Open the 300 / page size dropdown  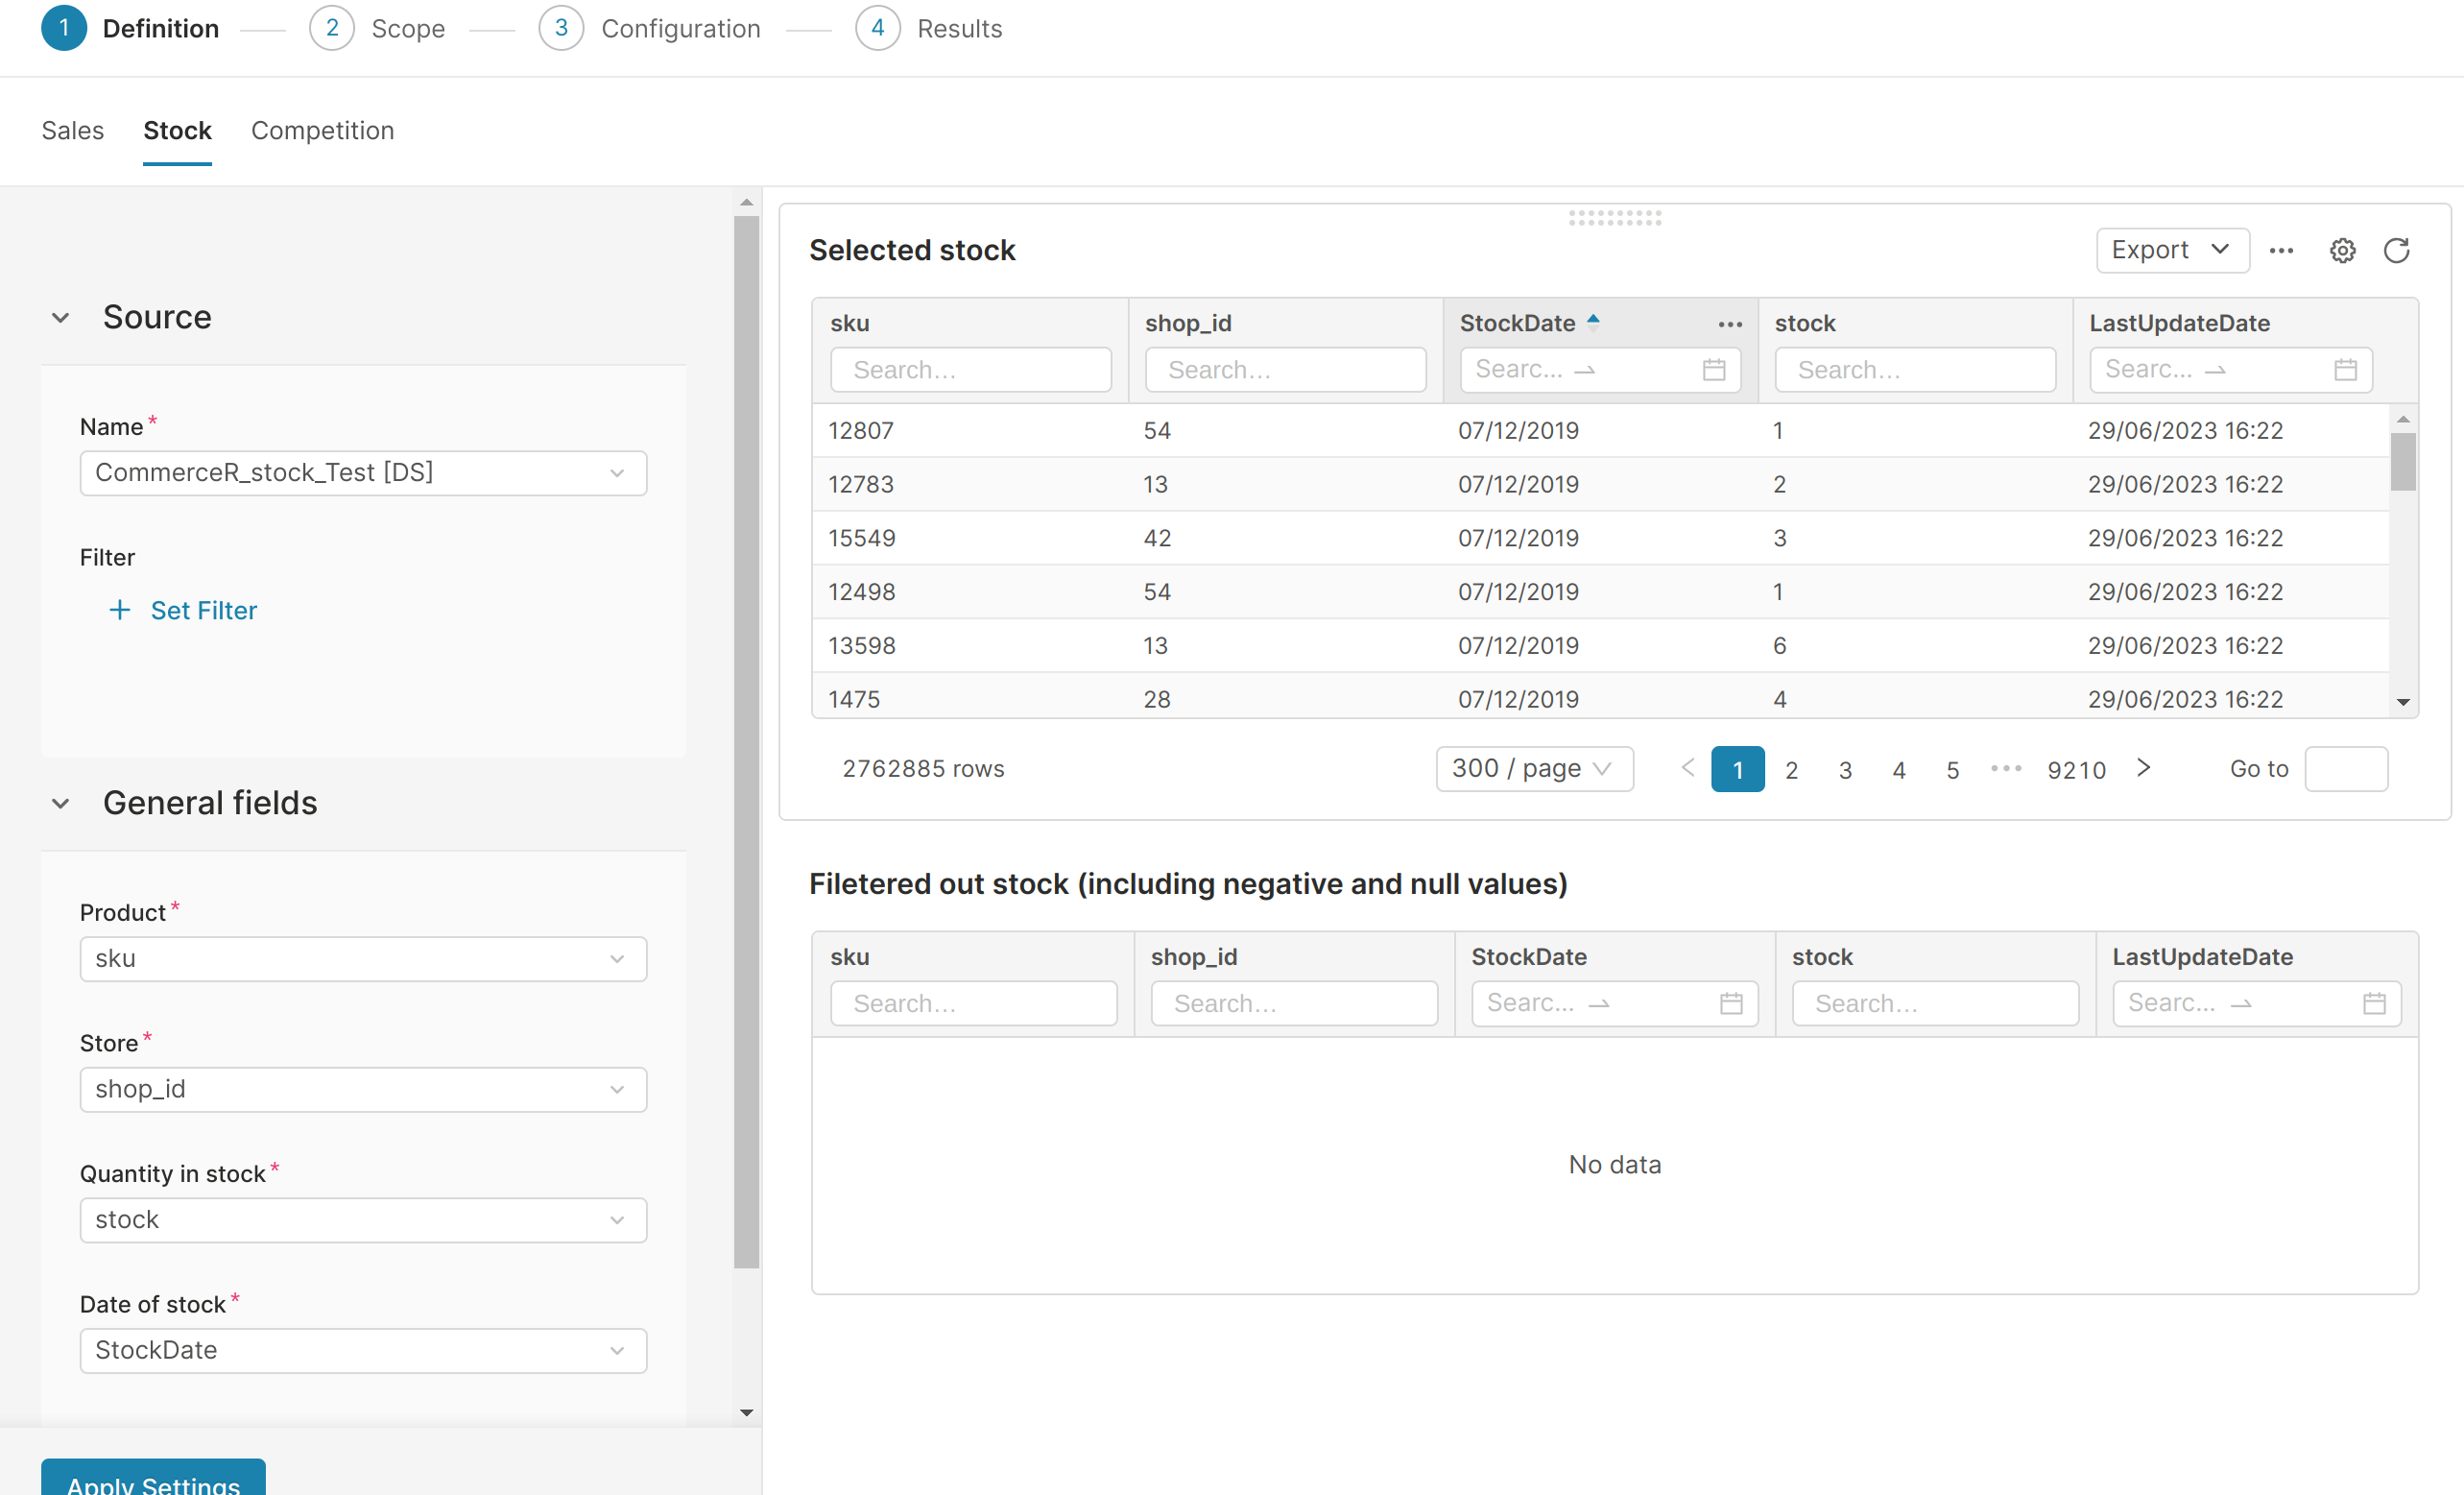[1534, 768]
